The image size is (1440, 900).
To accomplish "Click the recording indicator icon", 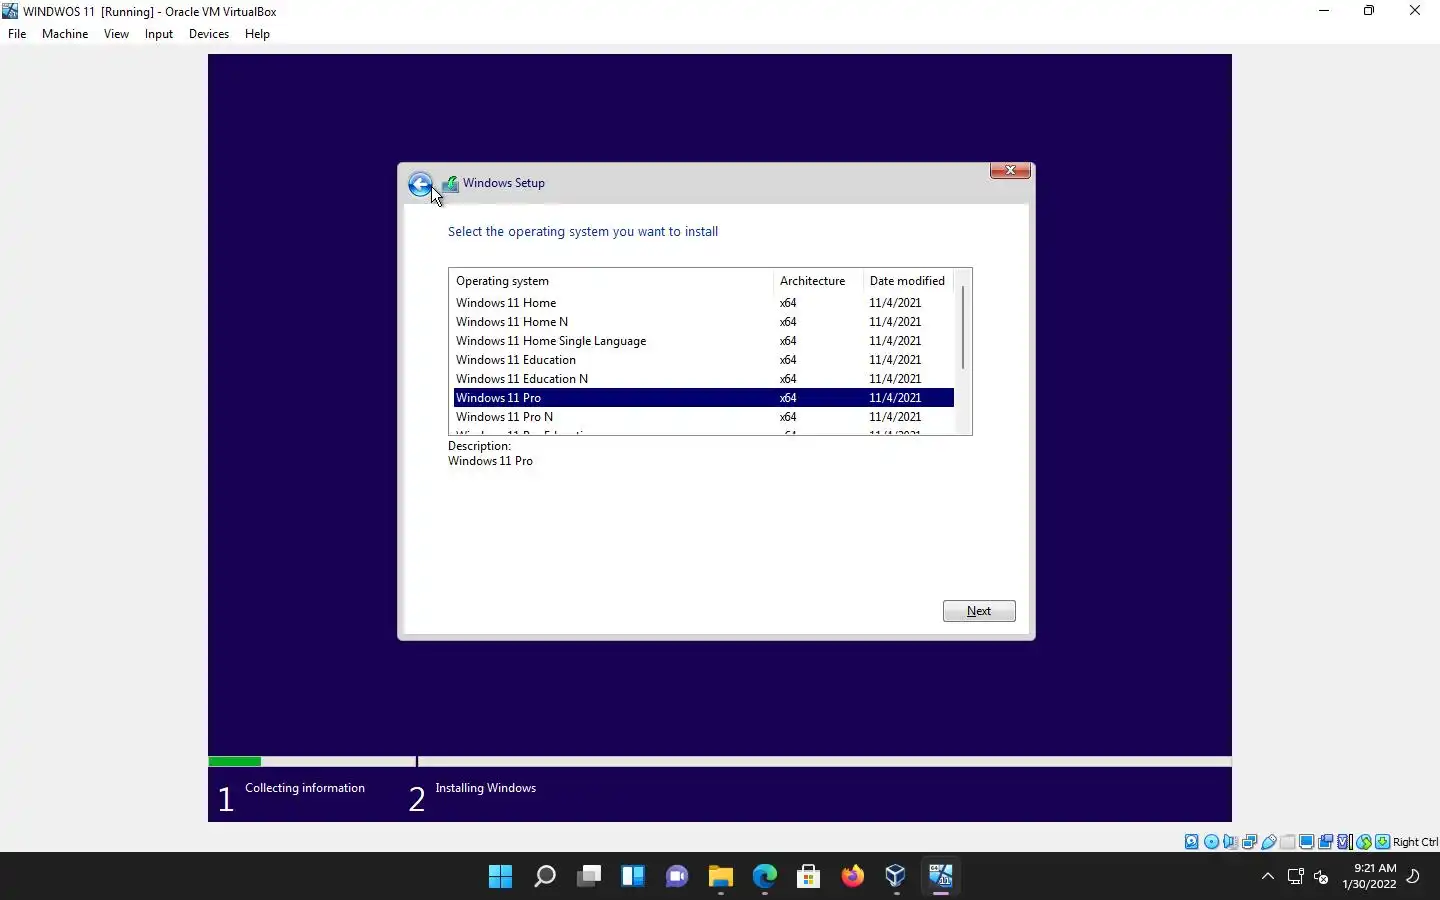I will [1326, 842].
